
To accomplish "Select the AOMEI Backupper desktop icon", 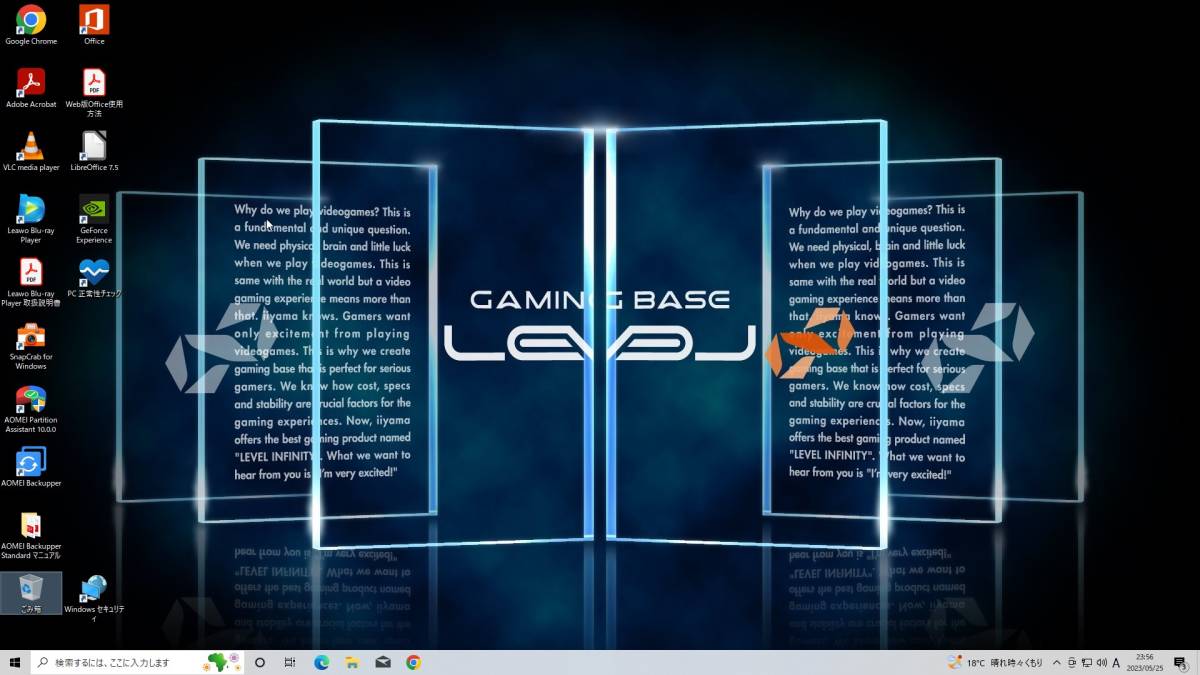I will pyautogui.click(x=31, y=467).
